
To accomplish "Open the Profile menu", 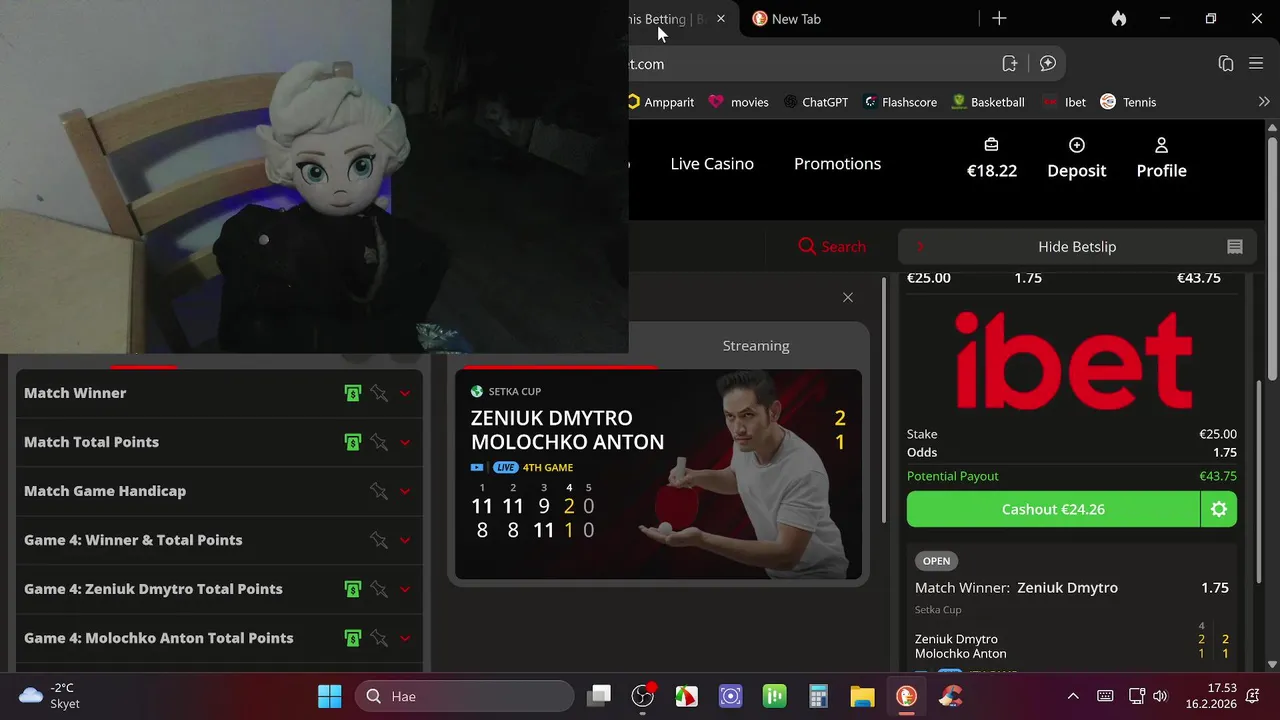I will coord(1161,158).
